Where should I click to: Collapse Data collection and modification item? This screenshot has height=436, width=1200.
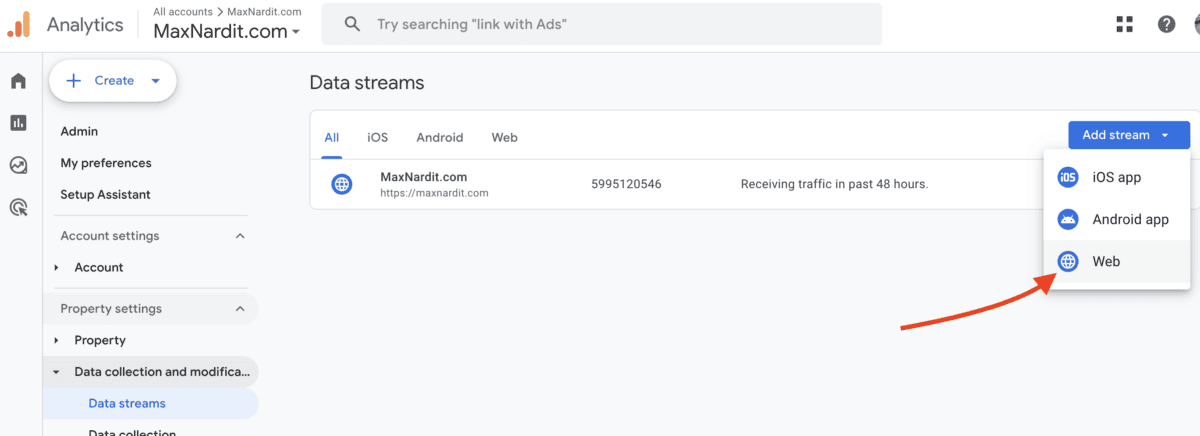click(57, 372)
